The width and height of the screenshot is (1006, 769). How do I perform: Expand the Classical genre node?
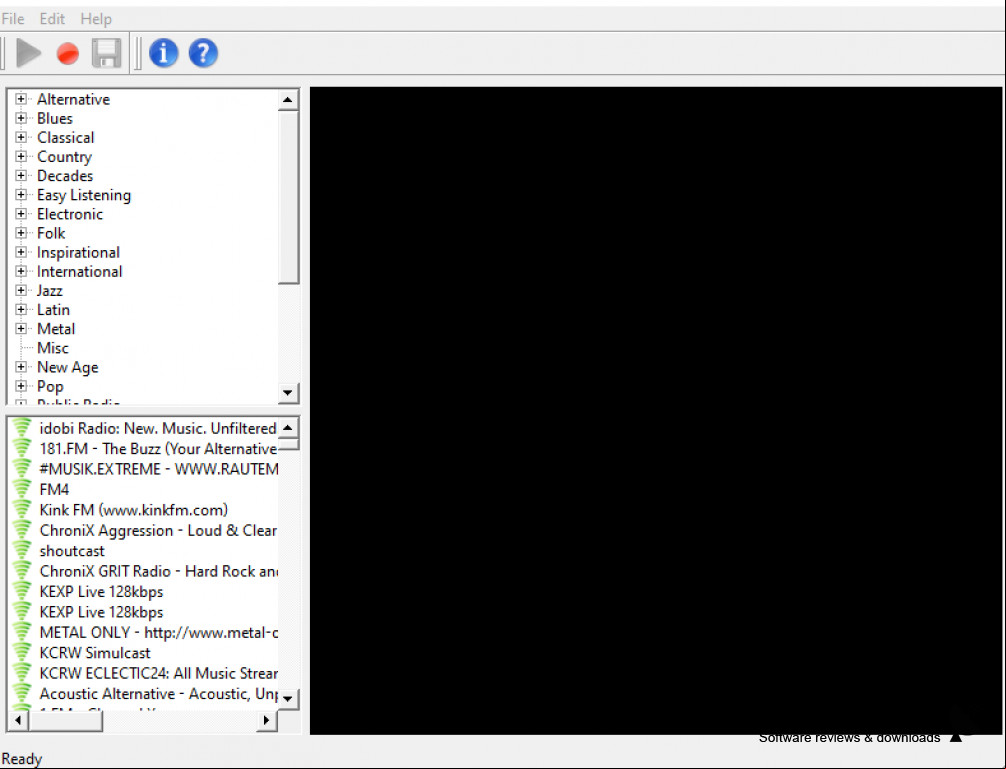point(21,137)
